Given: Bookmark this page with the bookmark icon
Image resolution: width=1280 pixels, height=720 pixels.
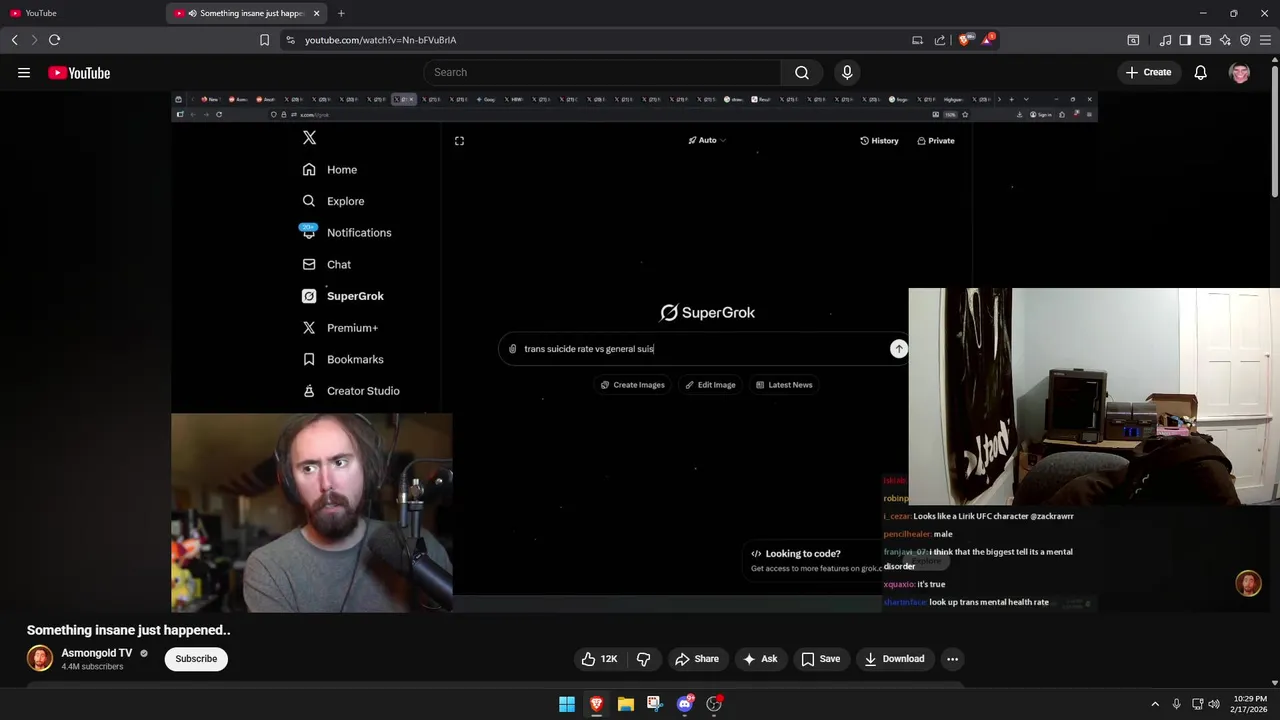Looking at the screenshot, I should [264, 40].
